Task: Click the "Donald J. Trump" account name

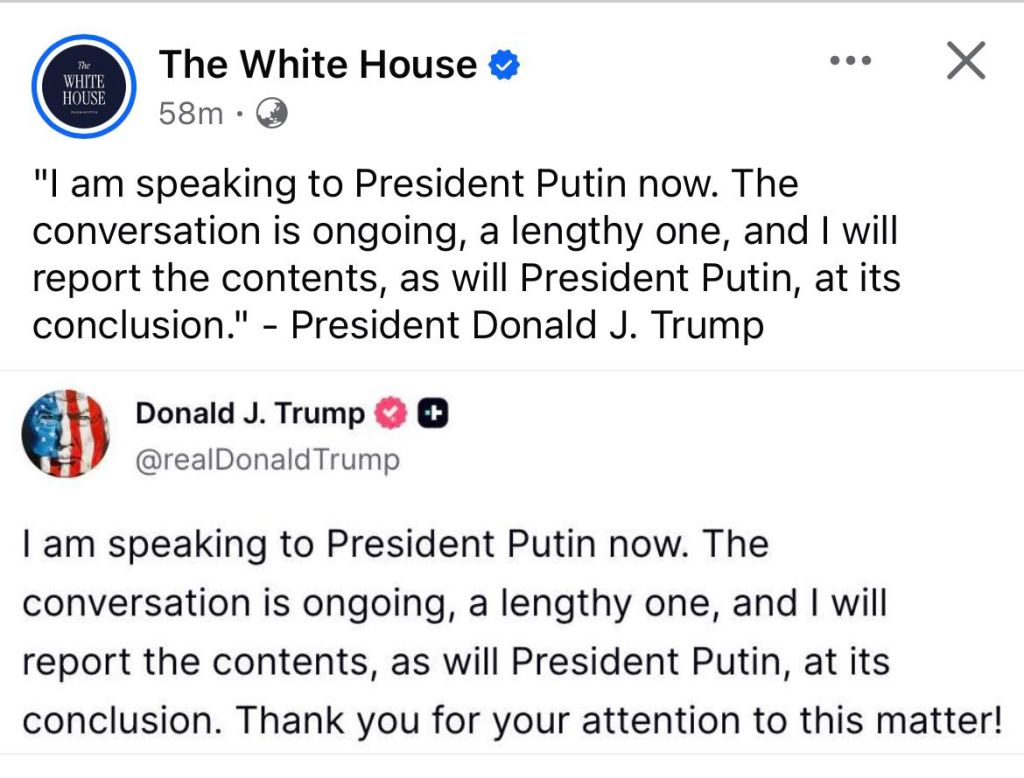Action: pos(250,413)
